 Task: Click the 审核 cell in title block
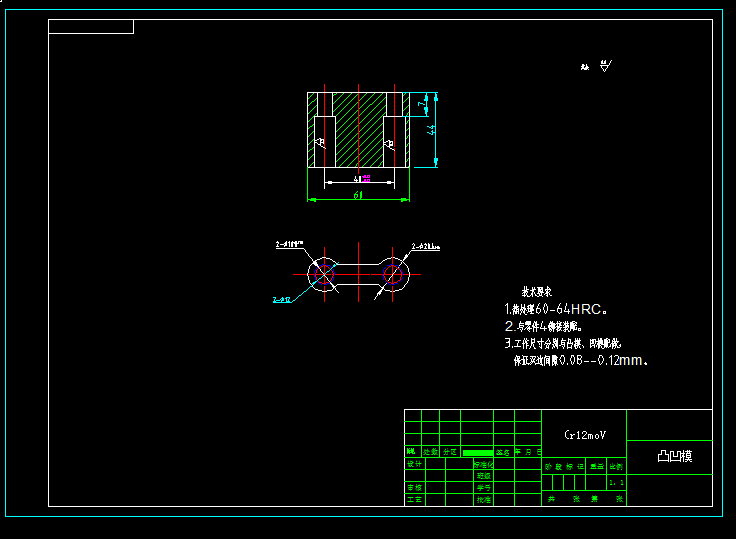coord(415,487)
